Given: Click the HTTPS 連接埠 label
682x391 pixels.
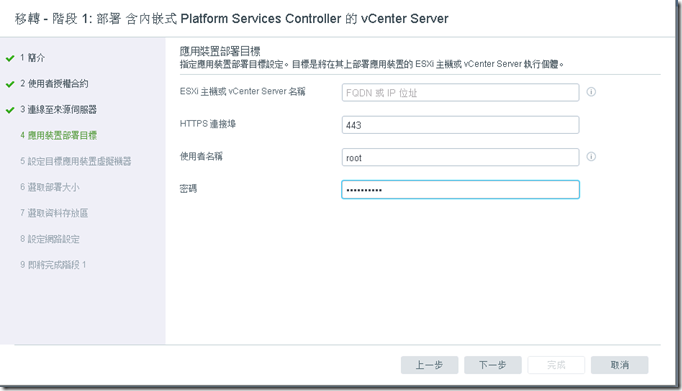Looking at the screenshot, I should tap(207, 124).
